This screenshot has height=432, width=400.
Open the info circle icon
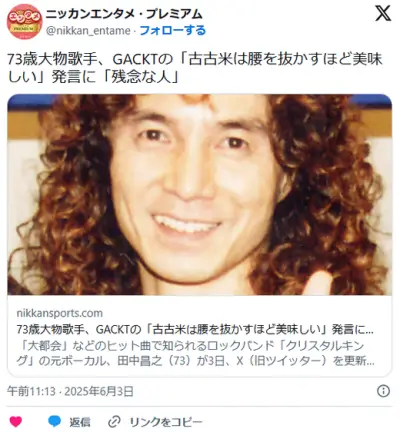click(383, 391)
